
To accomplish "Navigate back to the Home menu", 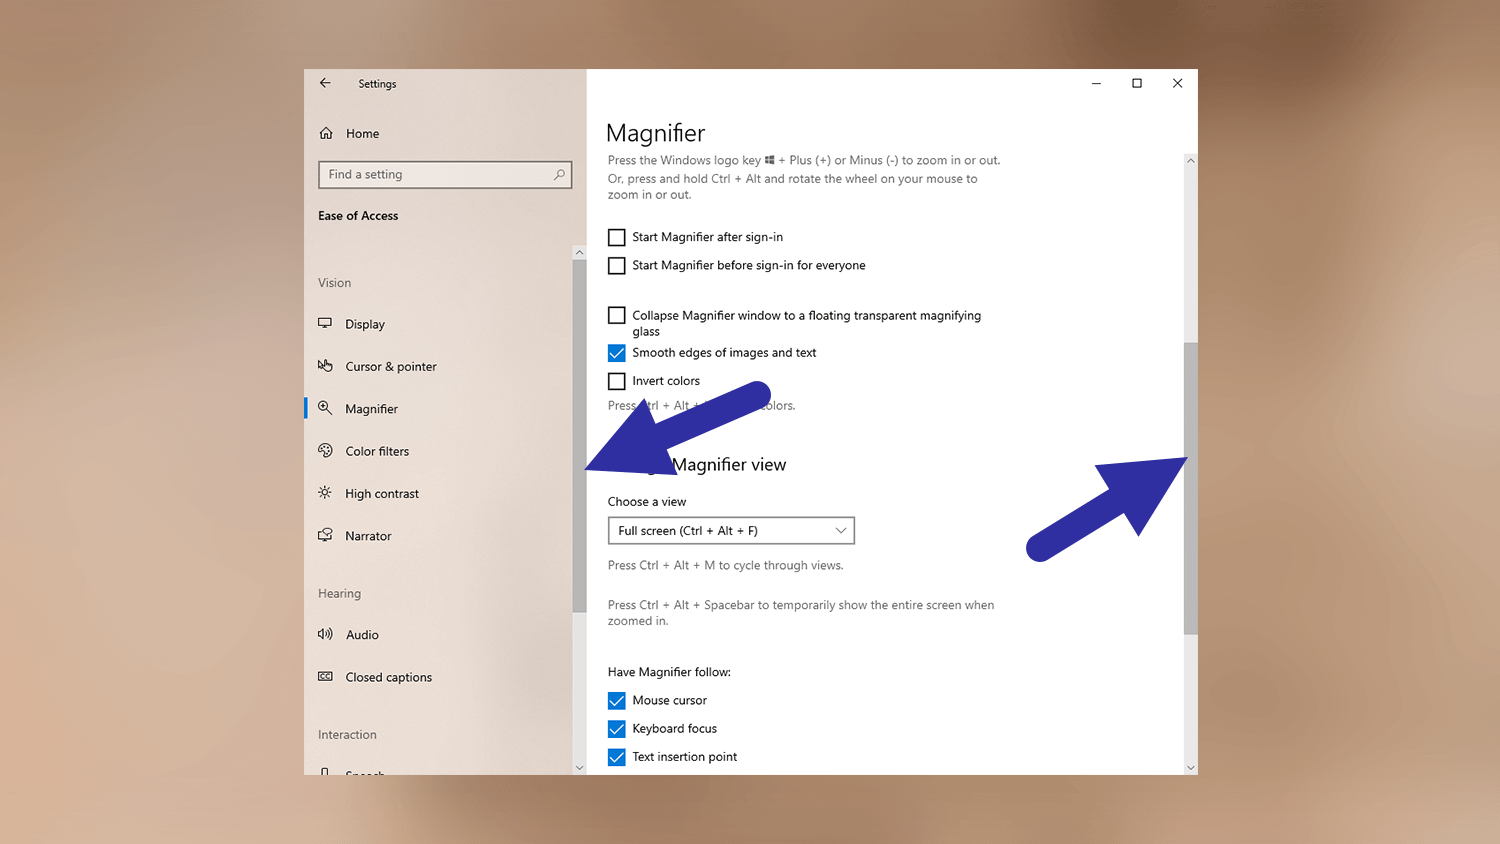I will click(x=362, y=133).
